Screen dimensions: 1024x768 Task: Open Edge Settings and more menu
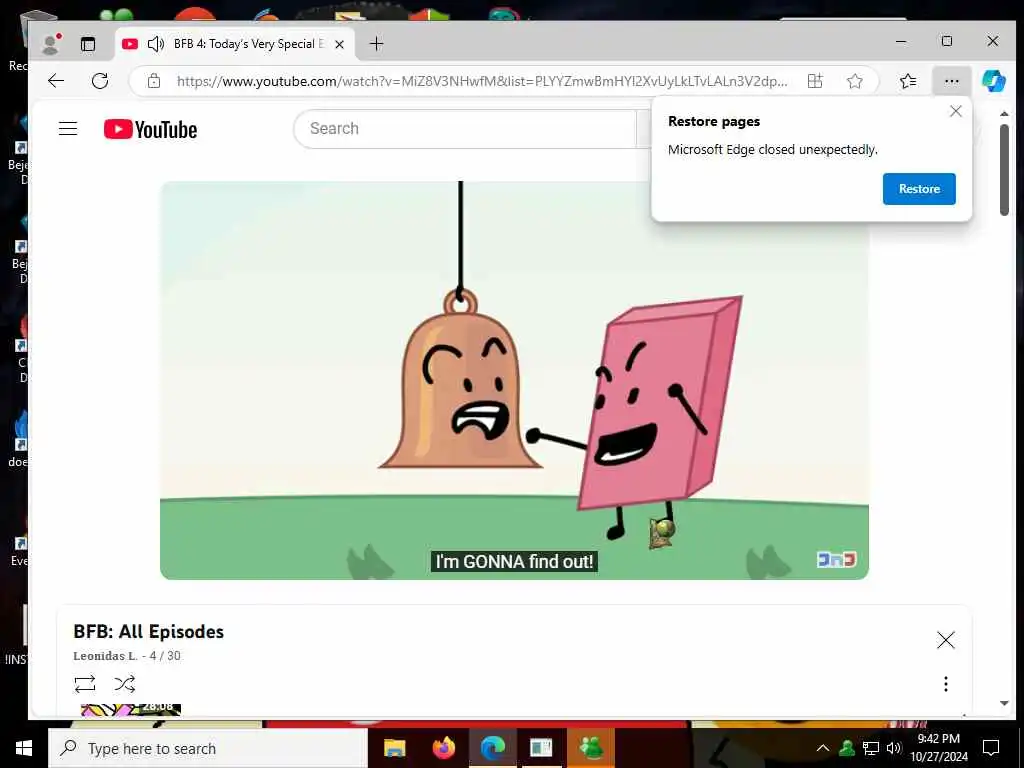[x=952, y=81]
